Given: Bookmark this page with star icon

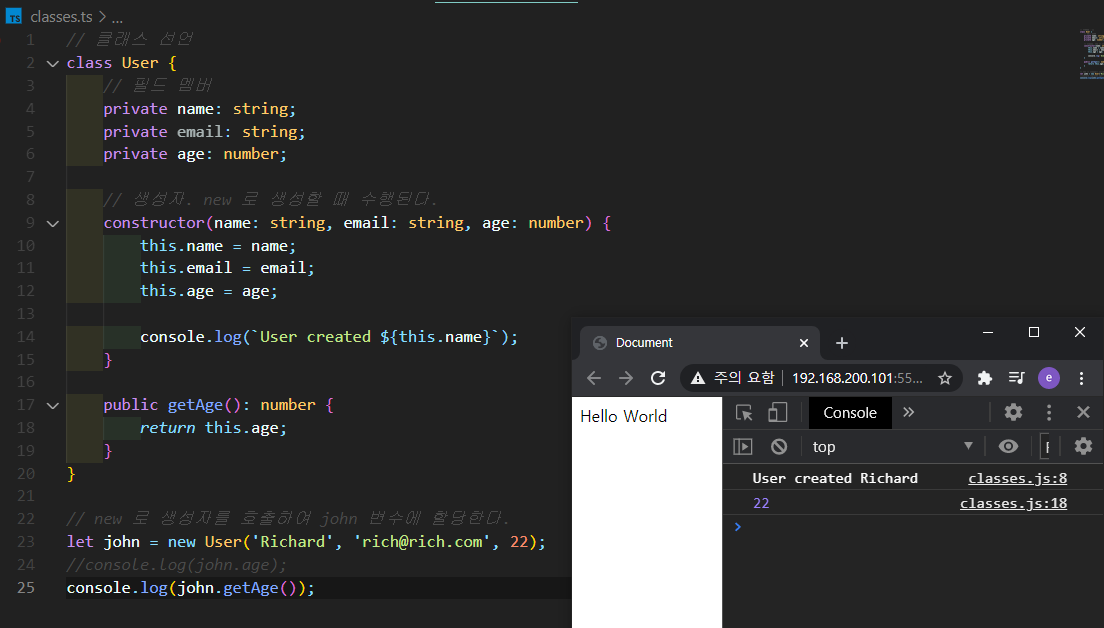Looking at the screenshot, I should point(945,378).
